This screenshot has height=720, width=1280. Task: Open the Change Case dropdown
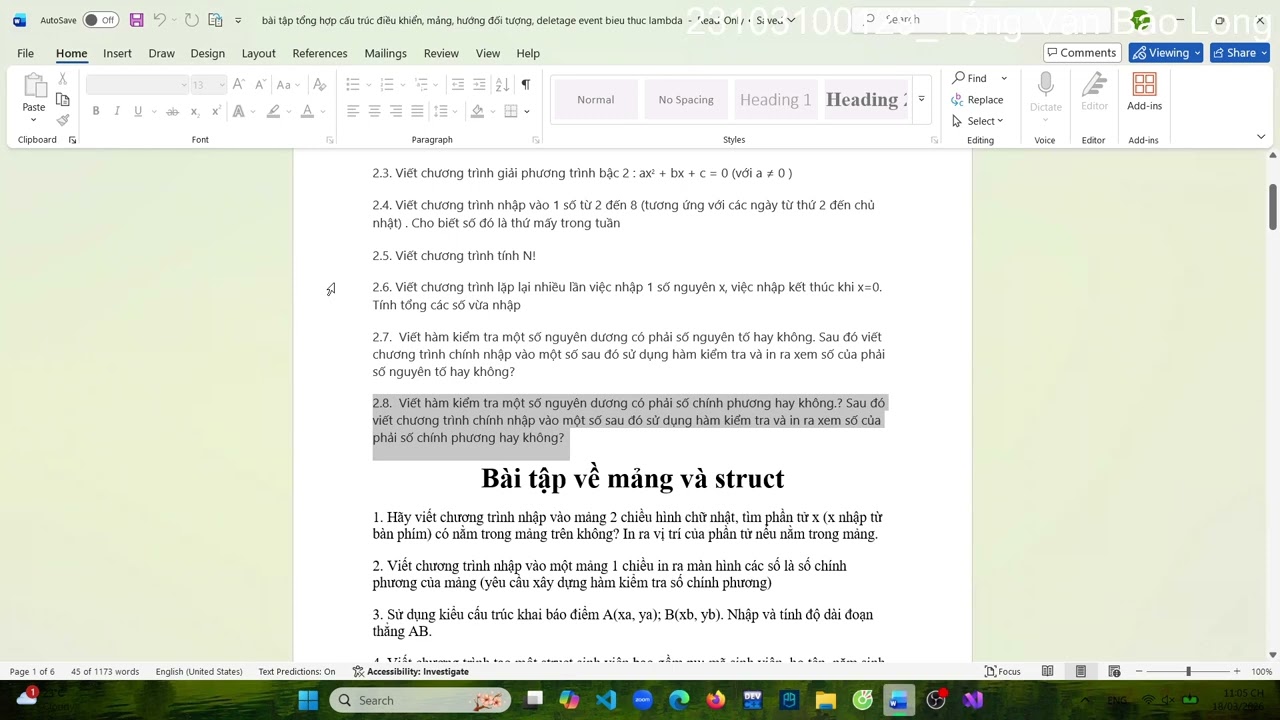click(x=288, y=85)
